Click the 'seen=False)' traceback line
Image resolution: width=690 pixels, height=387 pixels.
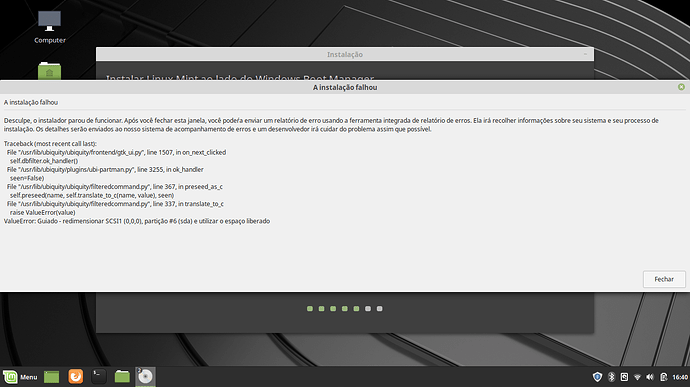coord(27,178)
